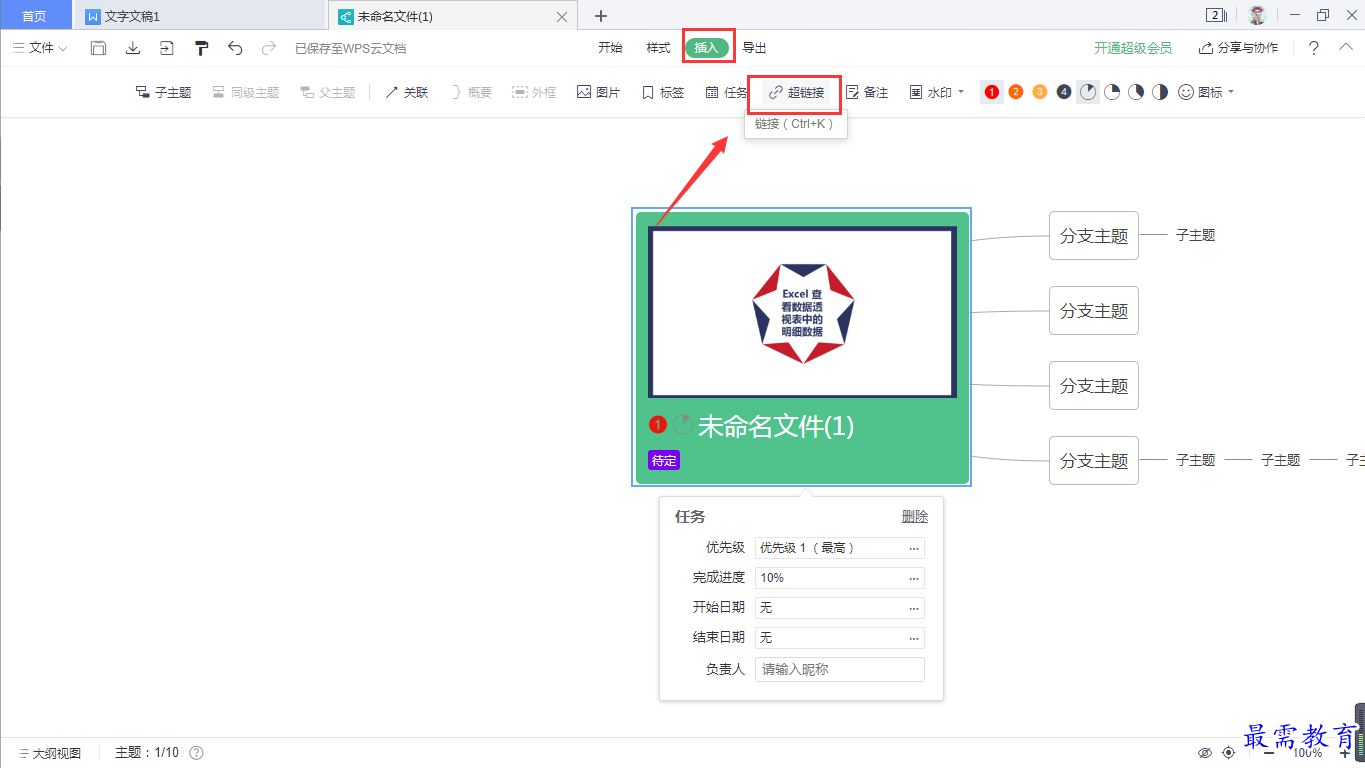Apply dark priority 4 marker
This screenshot has width=1365, height=768.
click(1064, 92)
